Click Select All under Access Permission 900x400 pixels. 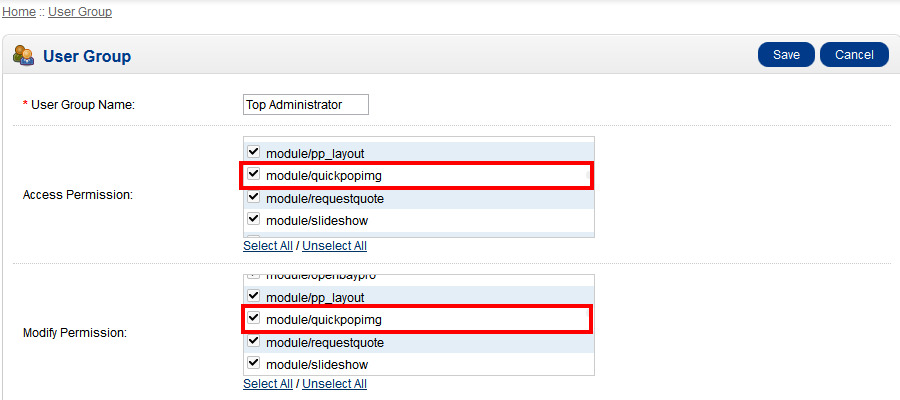tap(268, 246)
